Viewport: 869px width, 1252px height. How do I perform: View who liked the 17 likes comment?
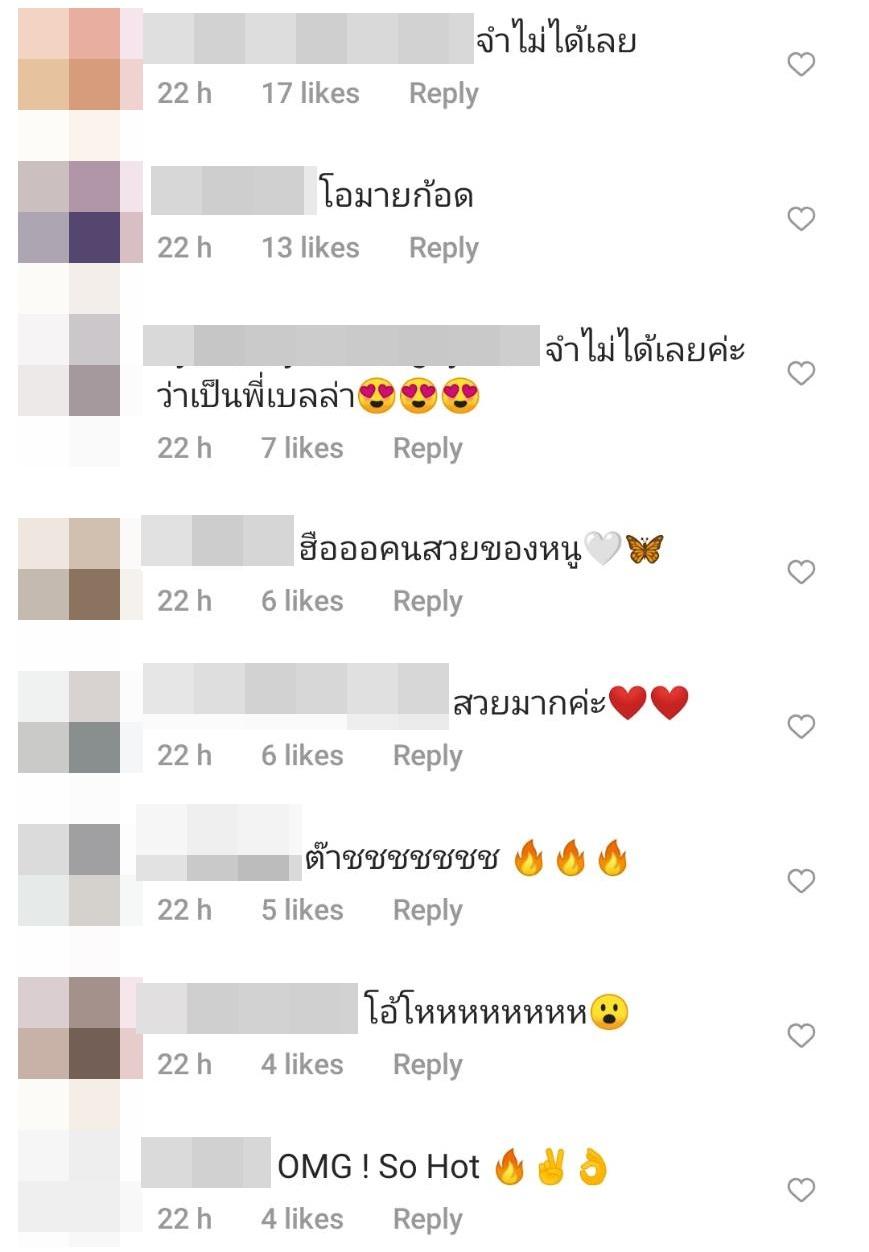click(310, 94)
